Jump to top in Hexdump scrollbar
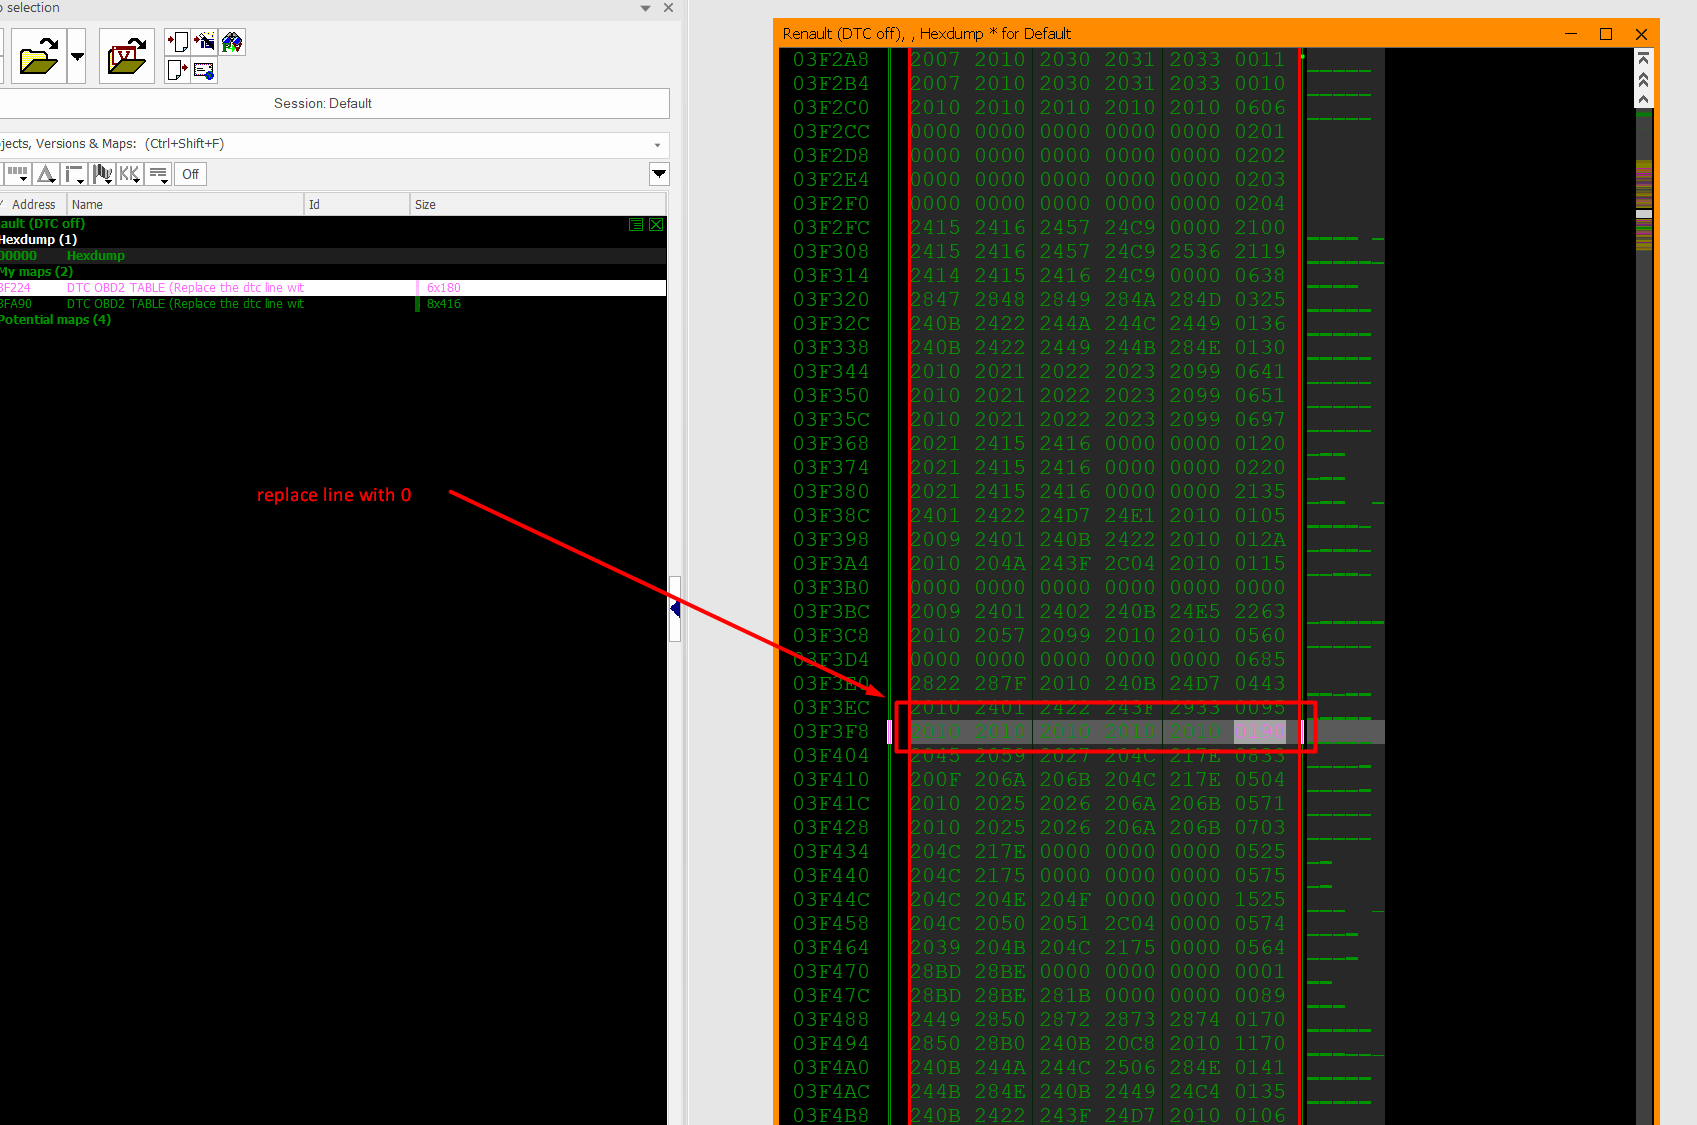The image size is (1697, 1125). pyautogui.click(x=1643, y=58)
